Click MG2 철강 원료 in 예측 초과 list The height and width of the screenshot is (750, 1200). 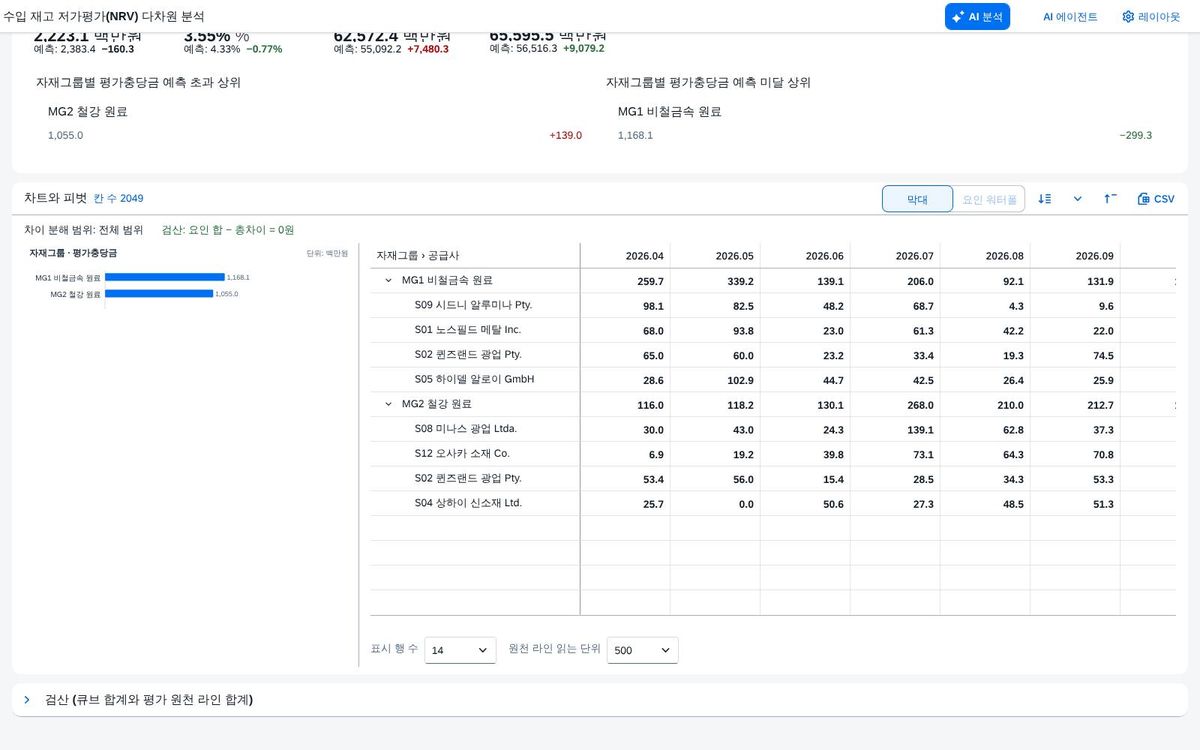click(x=88, y=112)
